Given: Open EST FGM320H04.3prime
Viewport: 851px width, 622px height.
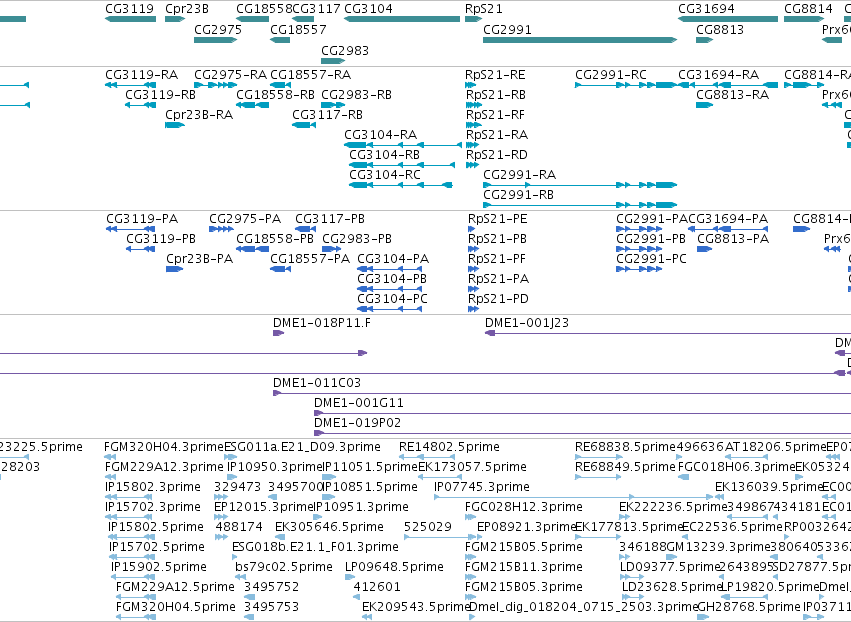Looking at the screenshot, I should [x=163, y=447].
